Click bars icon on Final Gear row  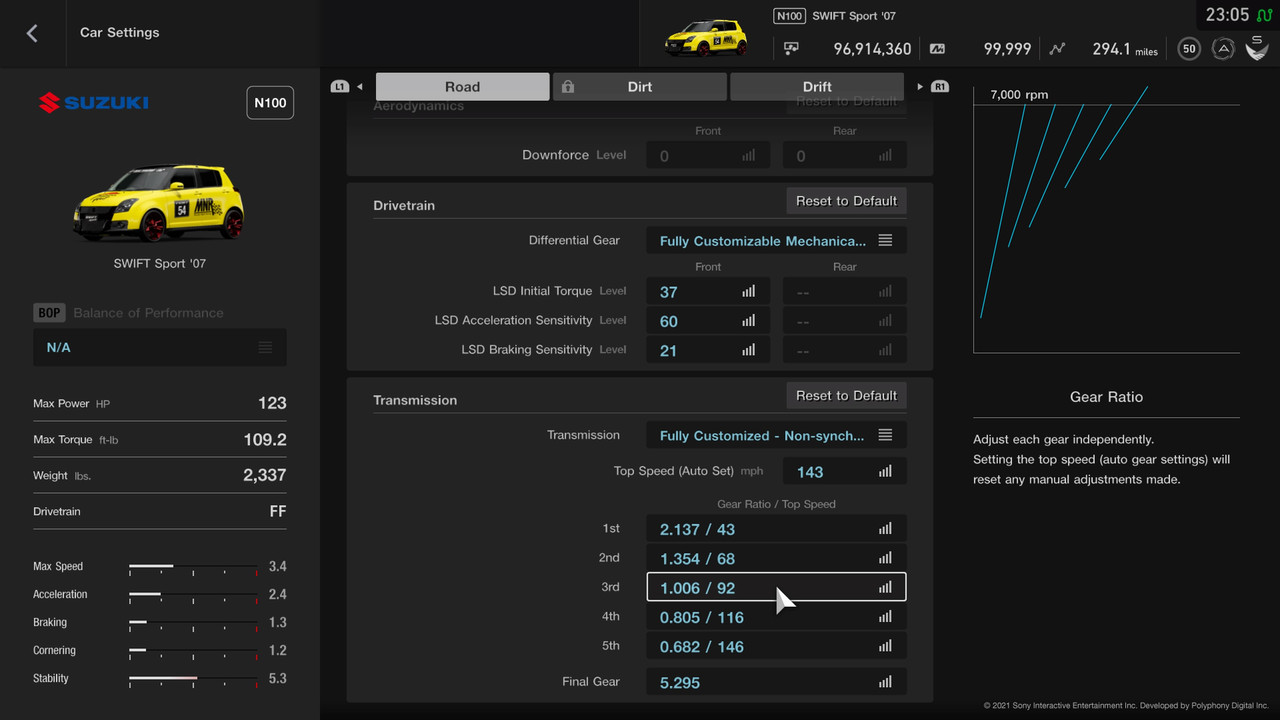coord(885,682)
